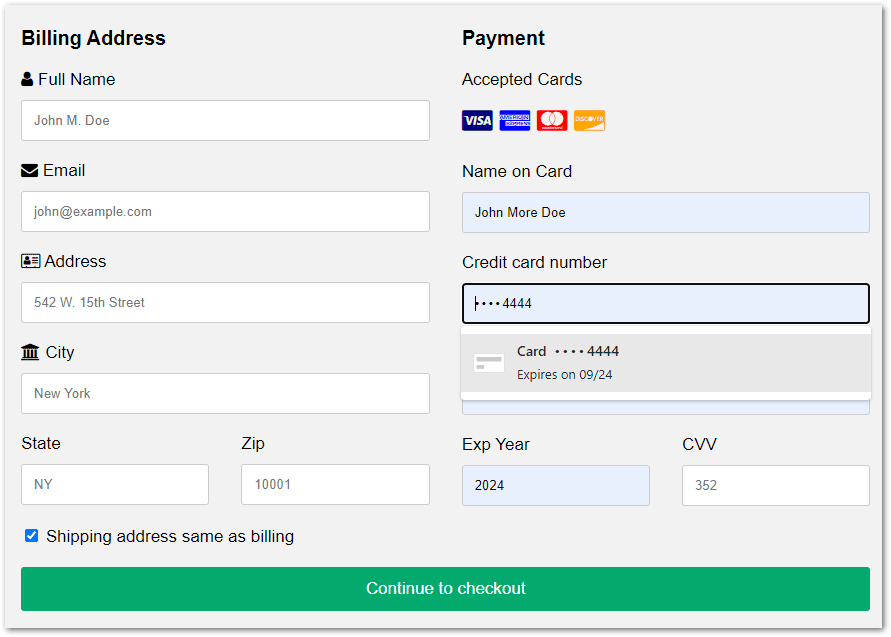This screenshot has height=637, width=891.
Task: Focus the CVV input field
Action: [x=775, y=485]
